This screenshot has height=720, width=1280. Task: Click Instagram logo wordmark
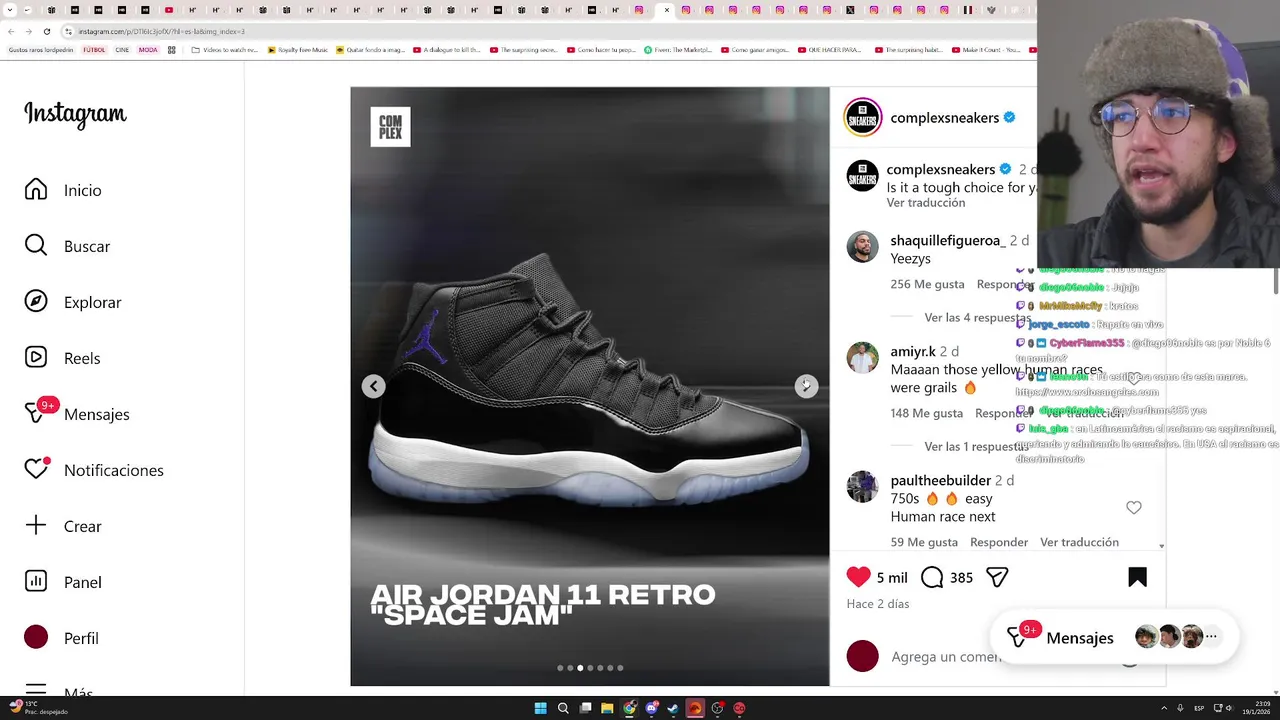click(x=75, y=115)
